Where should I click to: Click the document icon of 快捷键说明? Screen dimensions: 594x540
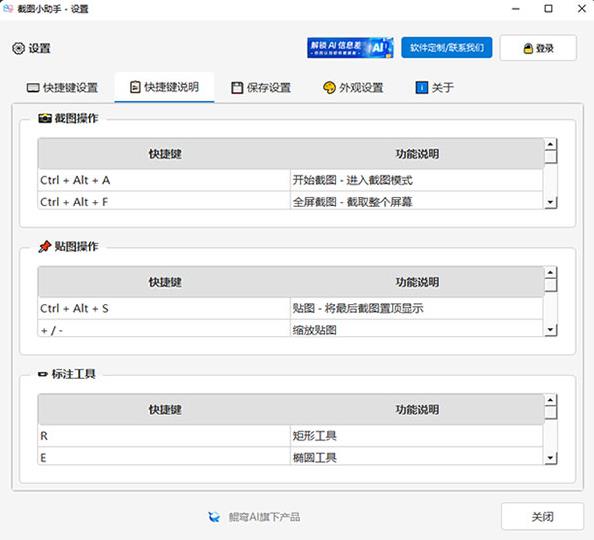pos(135,87)
